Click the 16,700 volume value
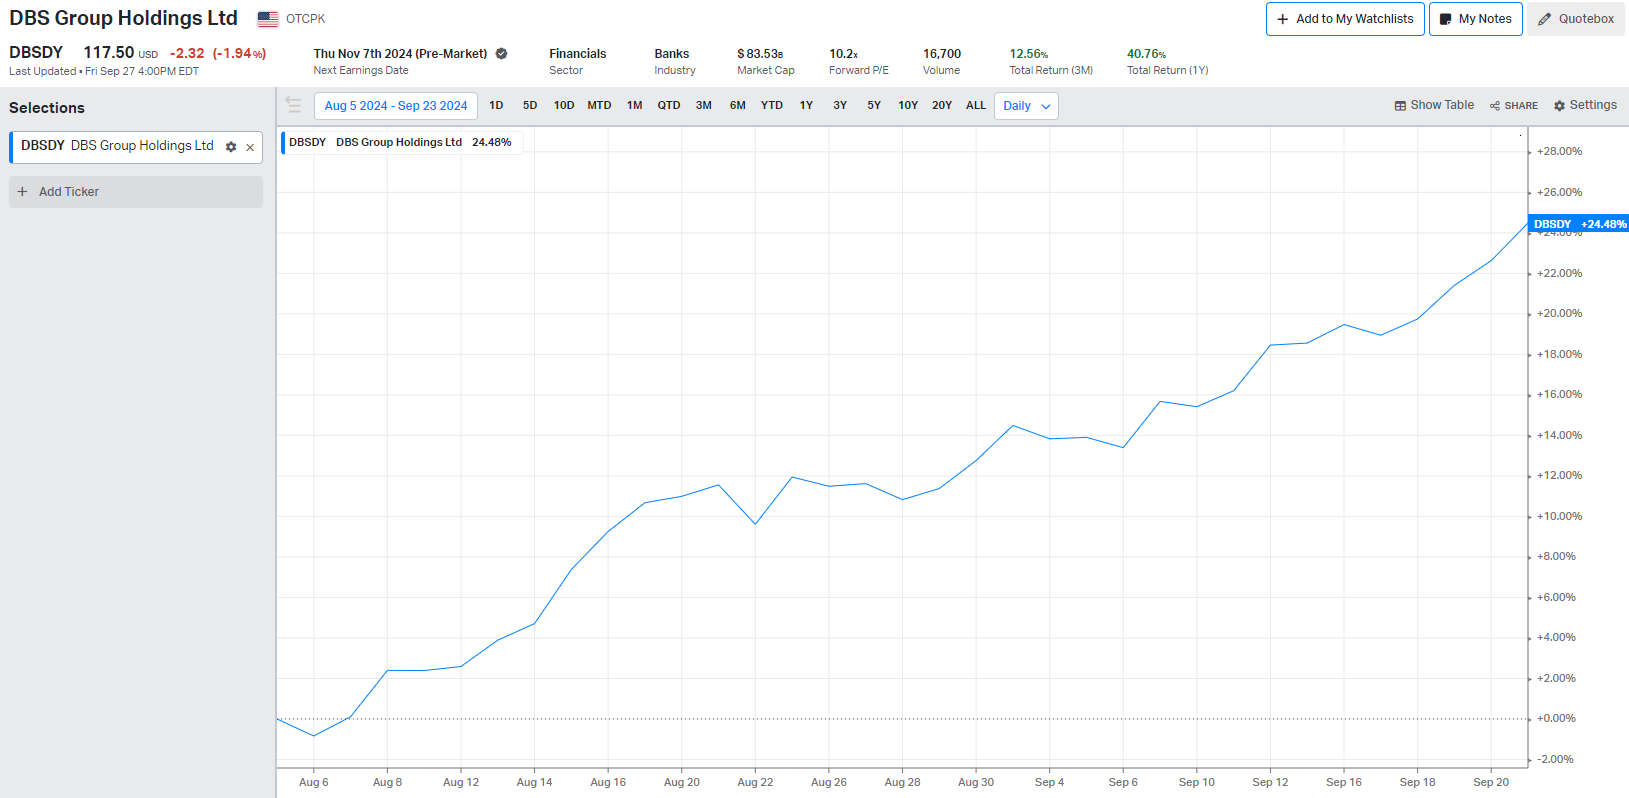The height and width of the screenshot is (798, 1629). coord(942,54)
